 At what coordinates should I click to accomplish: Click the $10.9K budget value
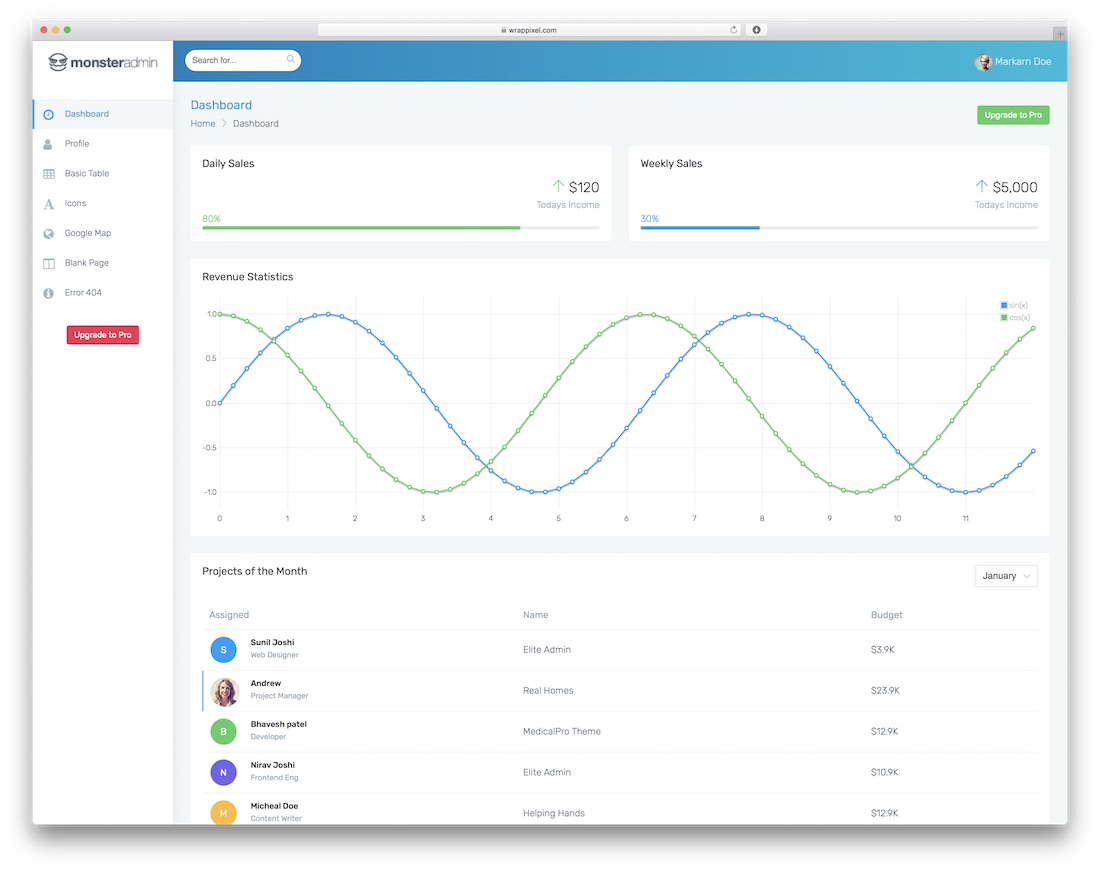coord(885,772)
